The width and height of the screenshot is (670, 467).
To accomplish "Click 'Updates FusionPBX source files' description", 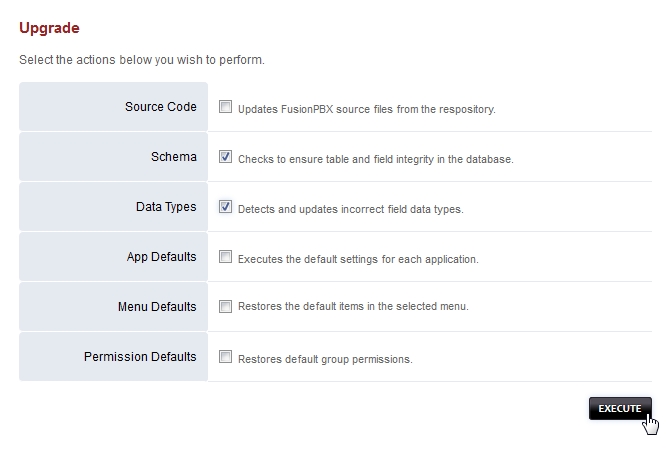I will click(x=366, y=109).
